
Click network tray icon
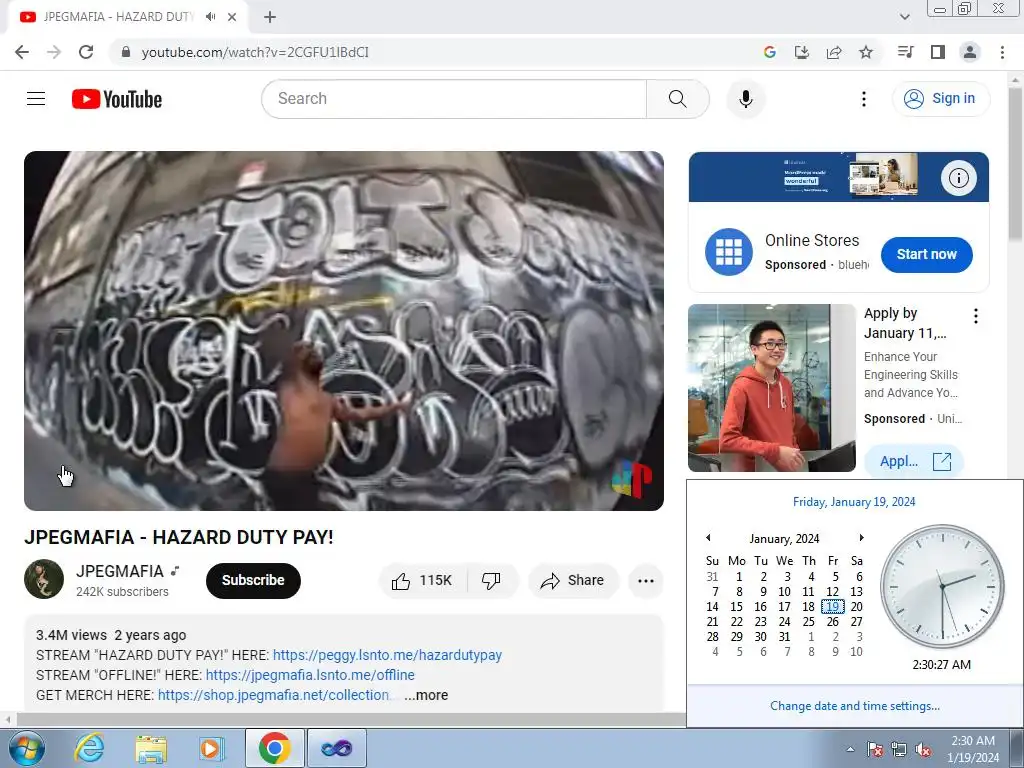point(899,749)
